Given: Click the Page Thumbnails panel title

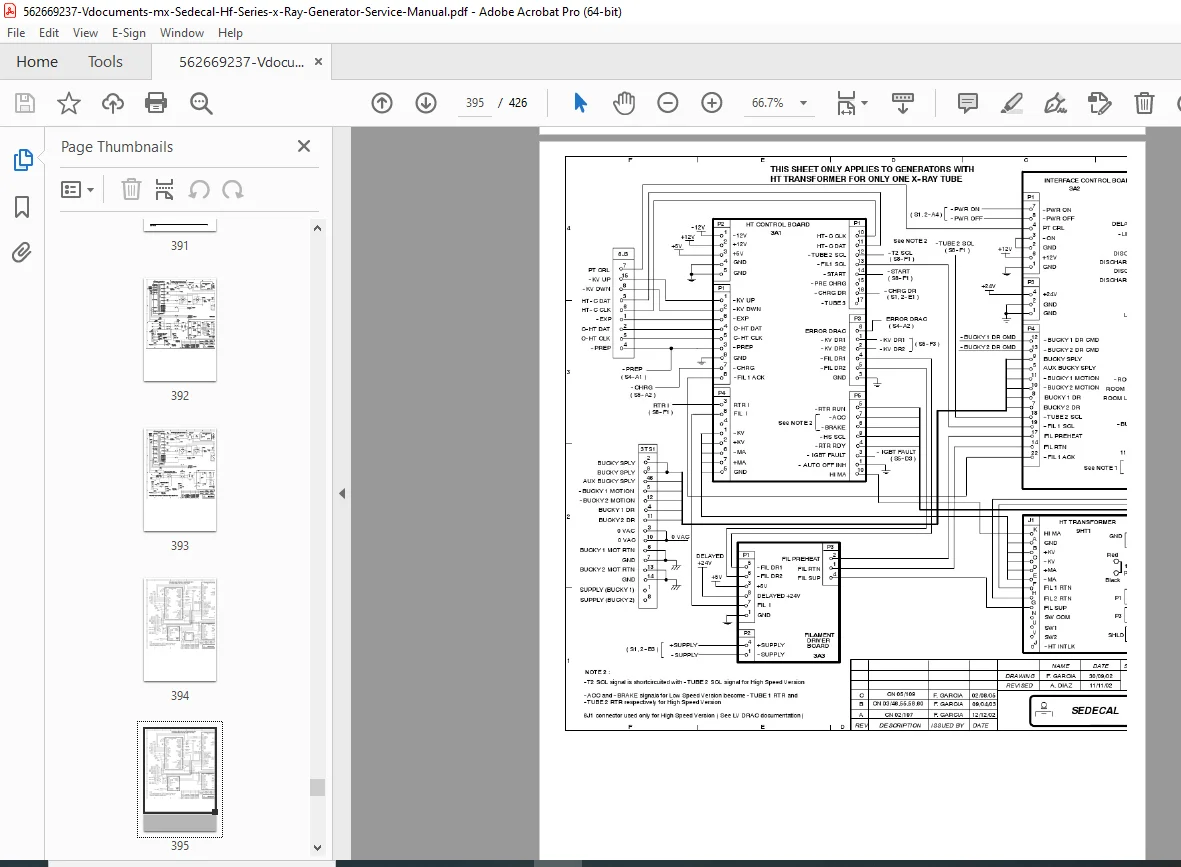Looking at the screenshot, I should click(117, 147).
